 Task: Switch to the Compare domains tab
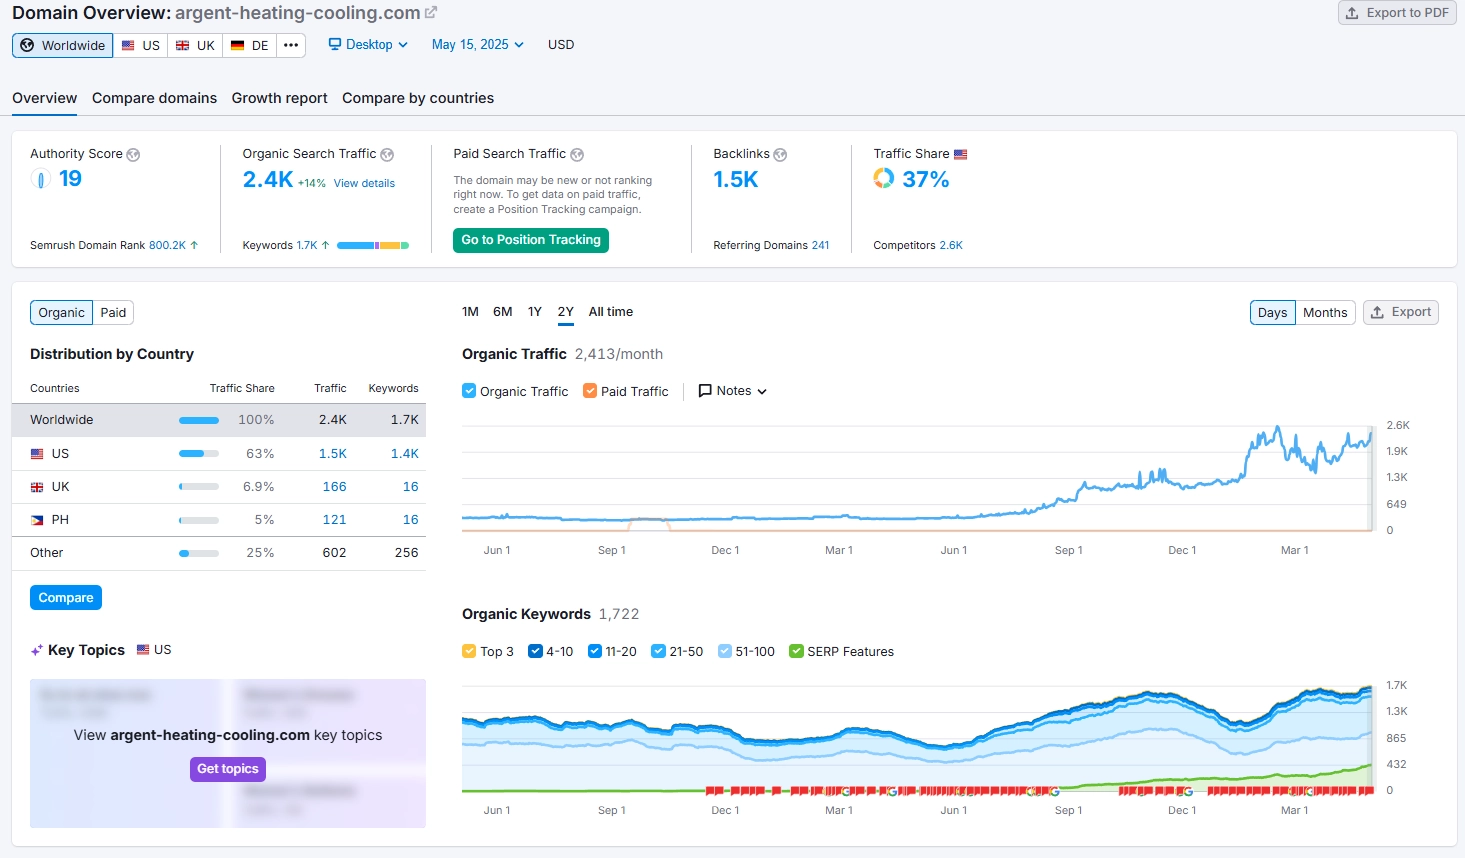click(x=154, y=98)
